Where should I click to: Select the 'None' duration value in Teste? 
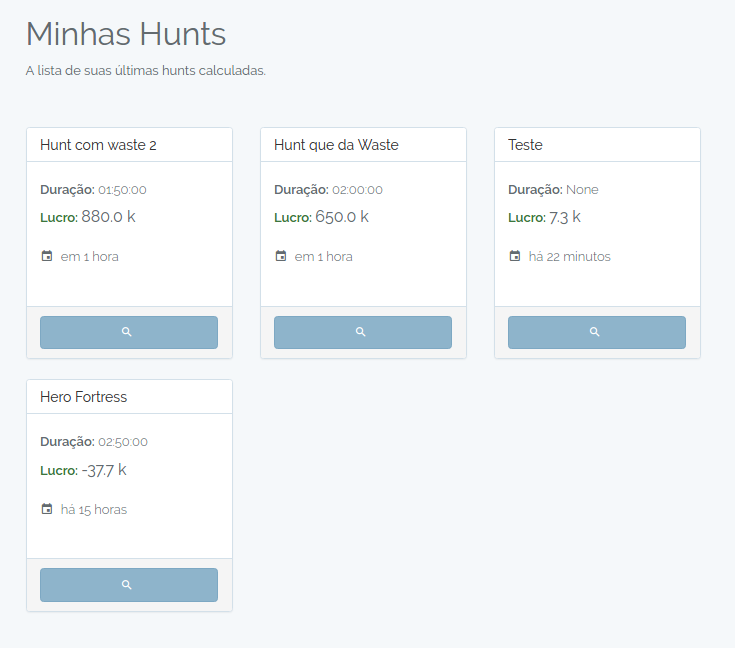tap(582, 190)
